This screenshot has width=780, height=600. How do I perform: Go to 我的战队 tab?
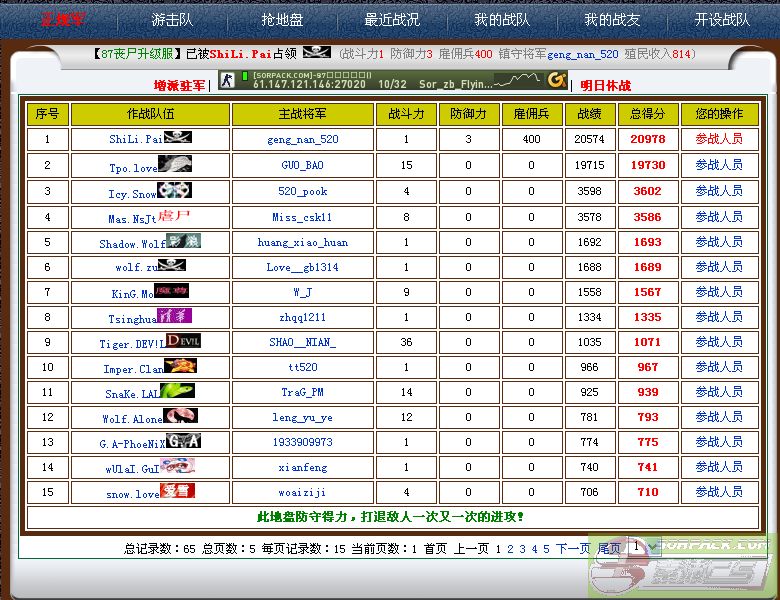[x=502, y=20]
